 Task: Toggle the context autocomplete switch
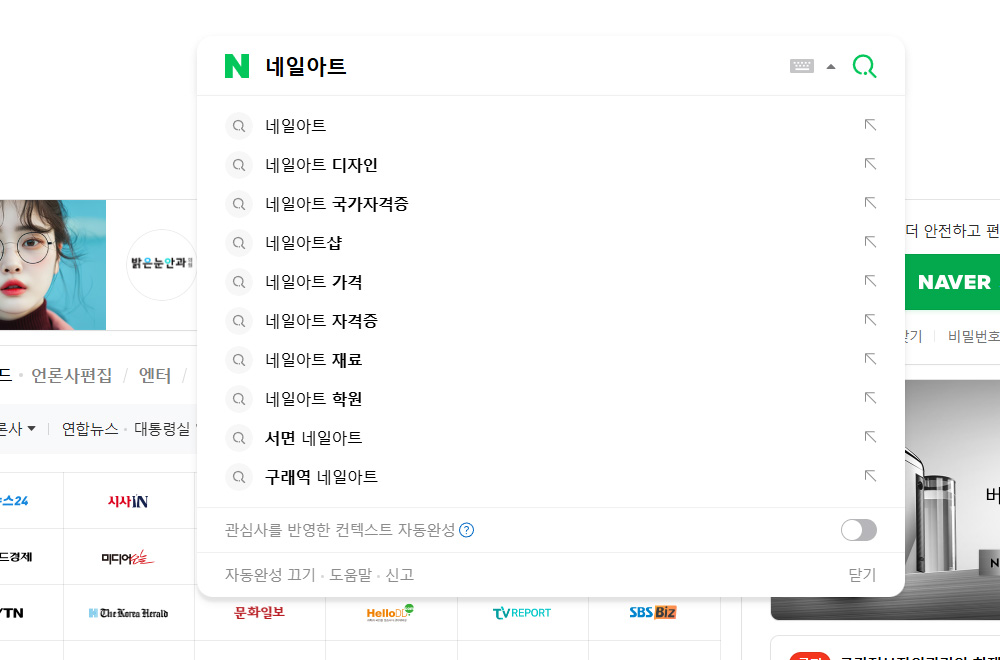[858, 530]
